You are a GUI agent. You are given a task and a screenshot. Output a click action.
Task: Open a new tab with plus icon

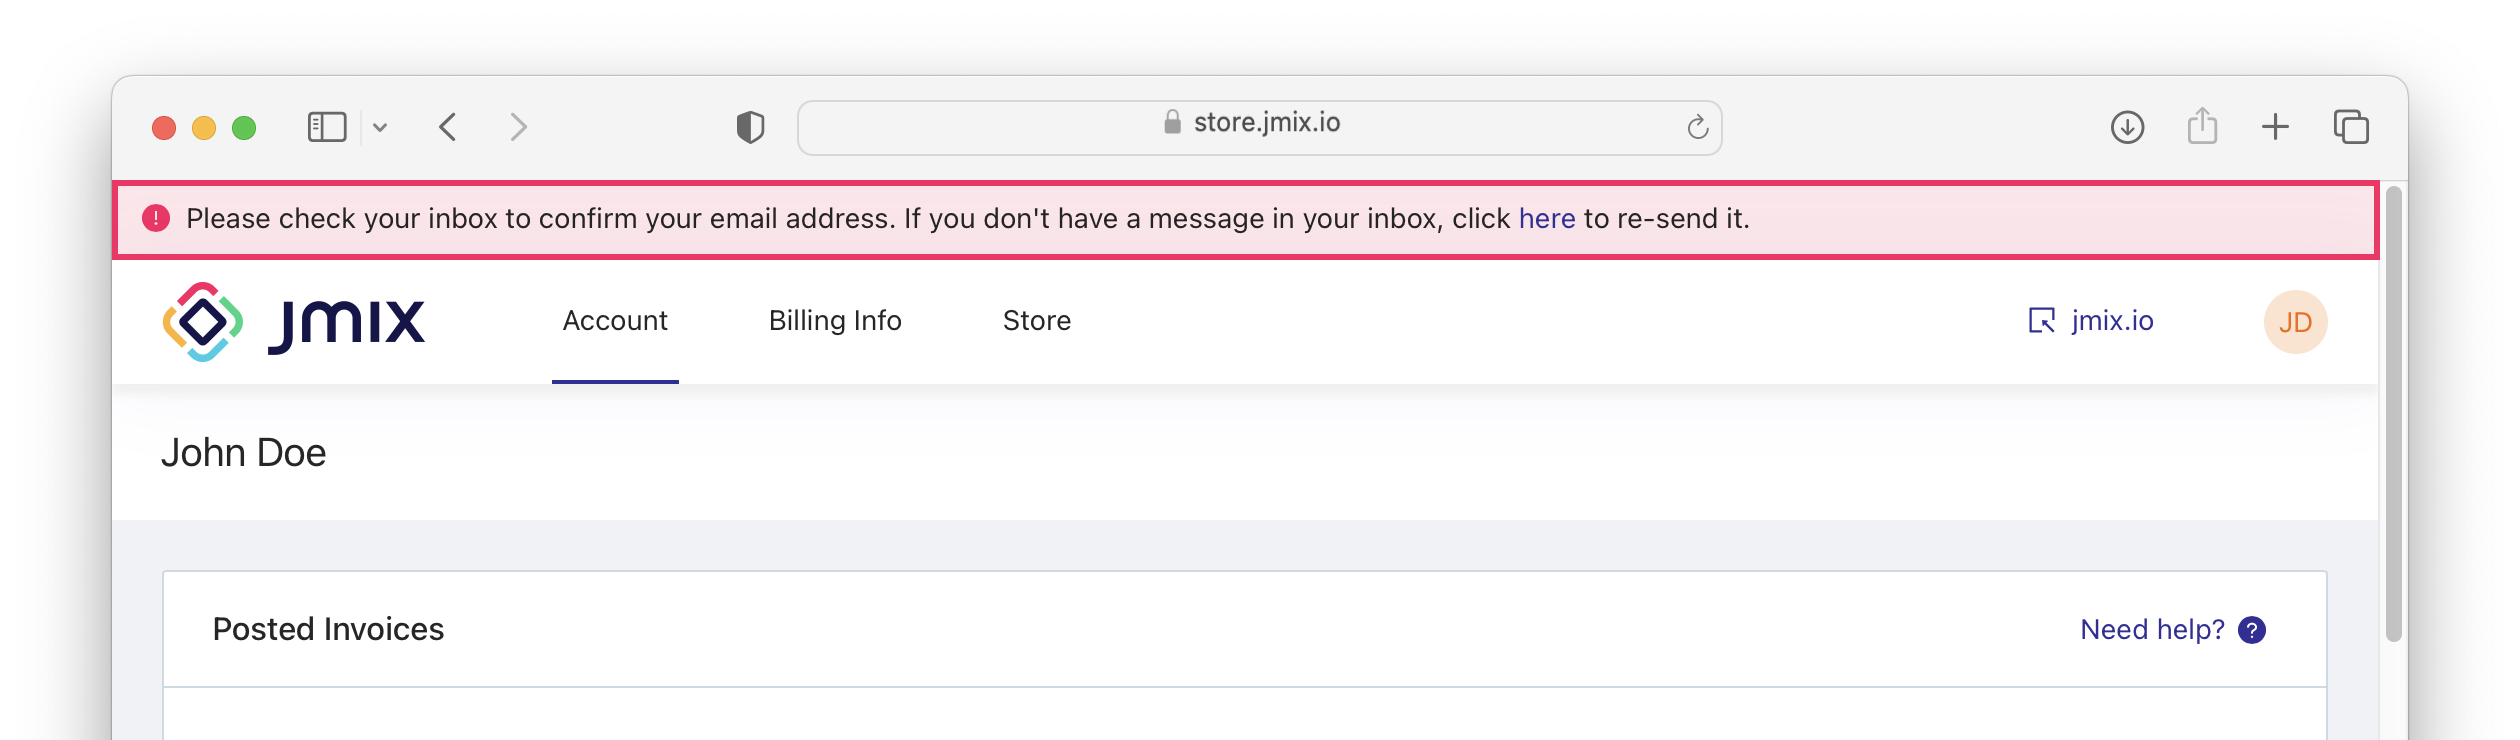2275,127
